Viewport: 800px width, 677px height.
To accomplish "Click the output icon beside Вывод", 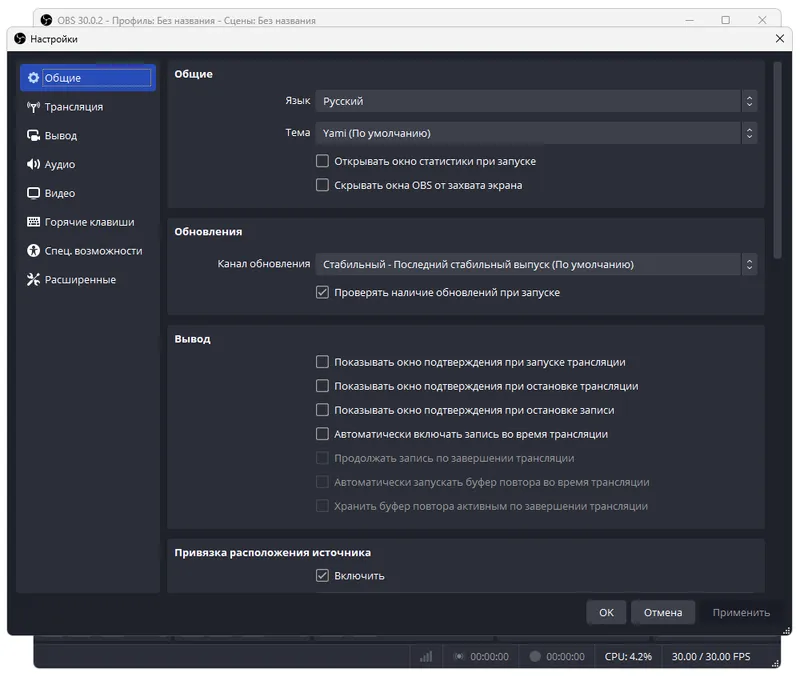I will point(33,135).
